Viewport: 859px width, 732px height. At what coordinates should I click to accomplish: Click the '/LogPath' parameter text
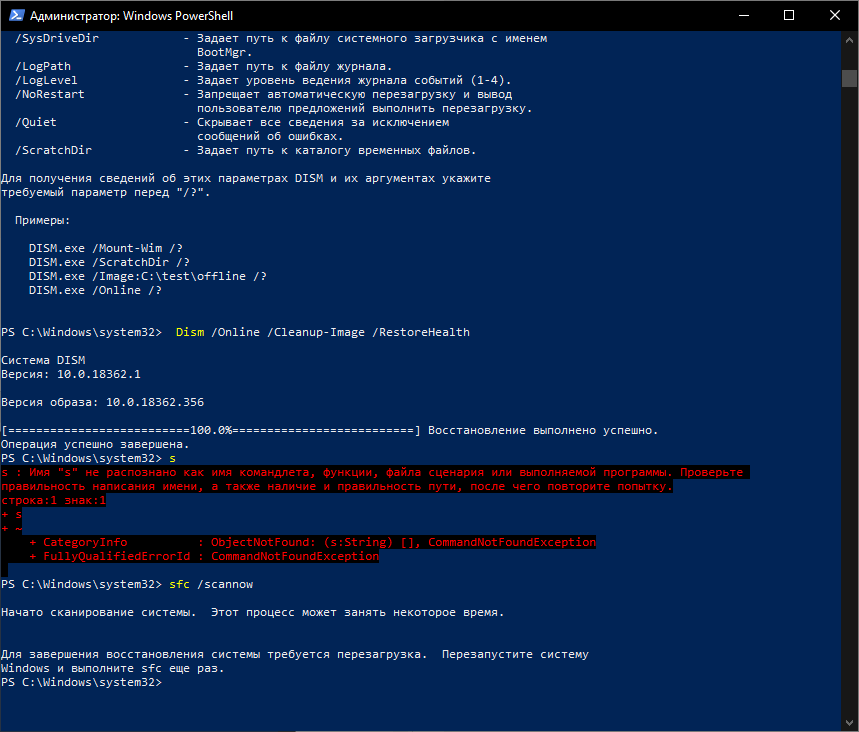click(x=43, y=66)
